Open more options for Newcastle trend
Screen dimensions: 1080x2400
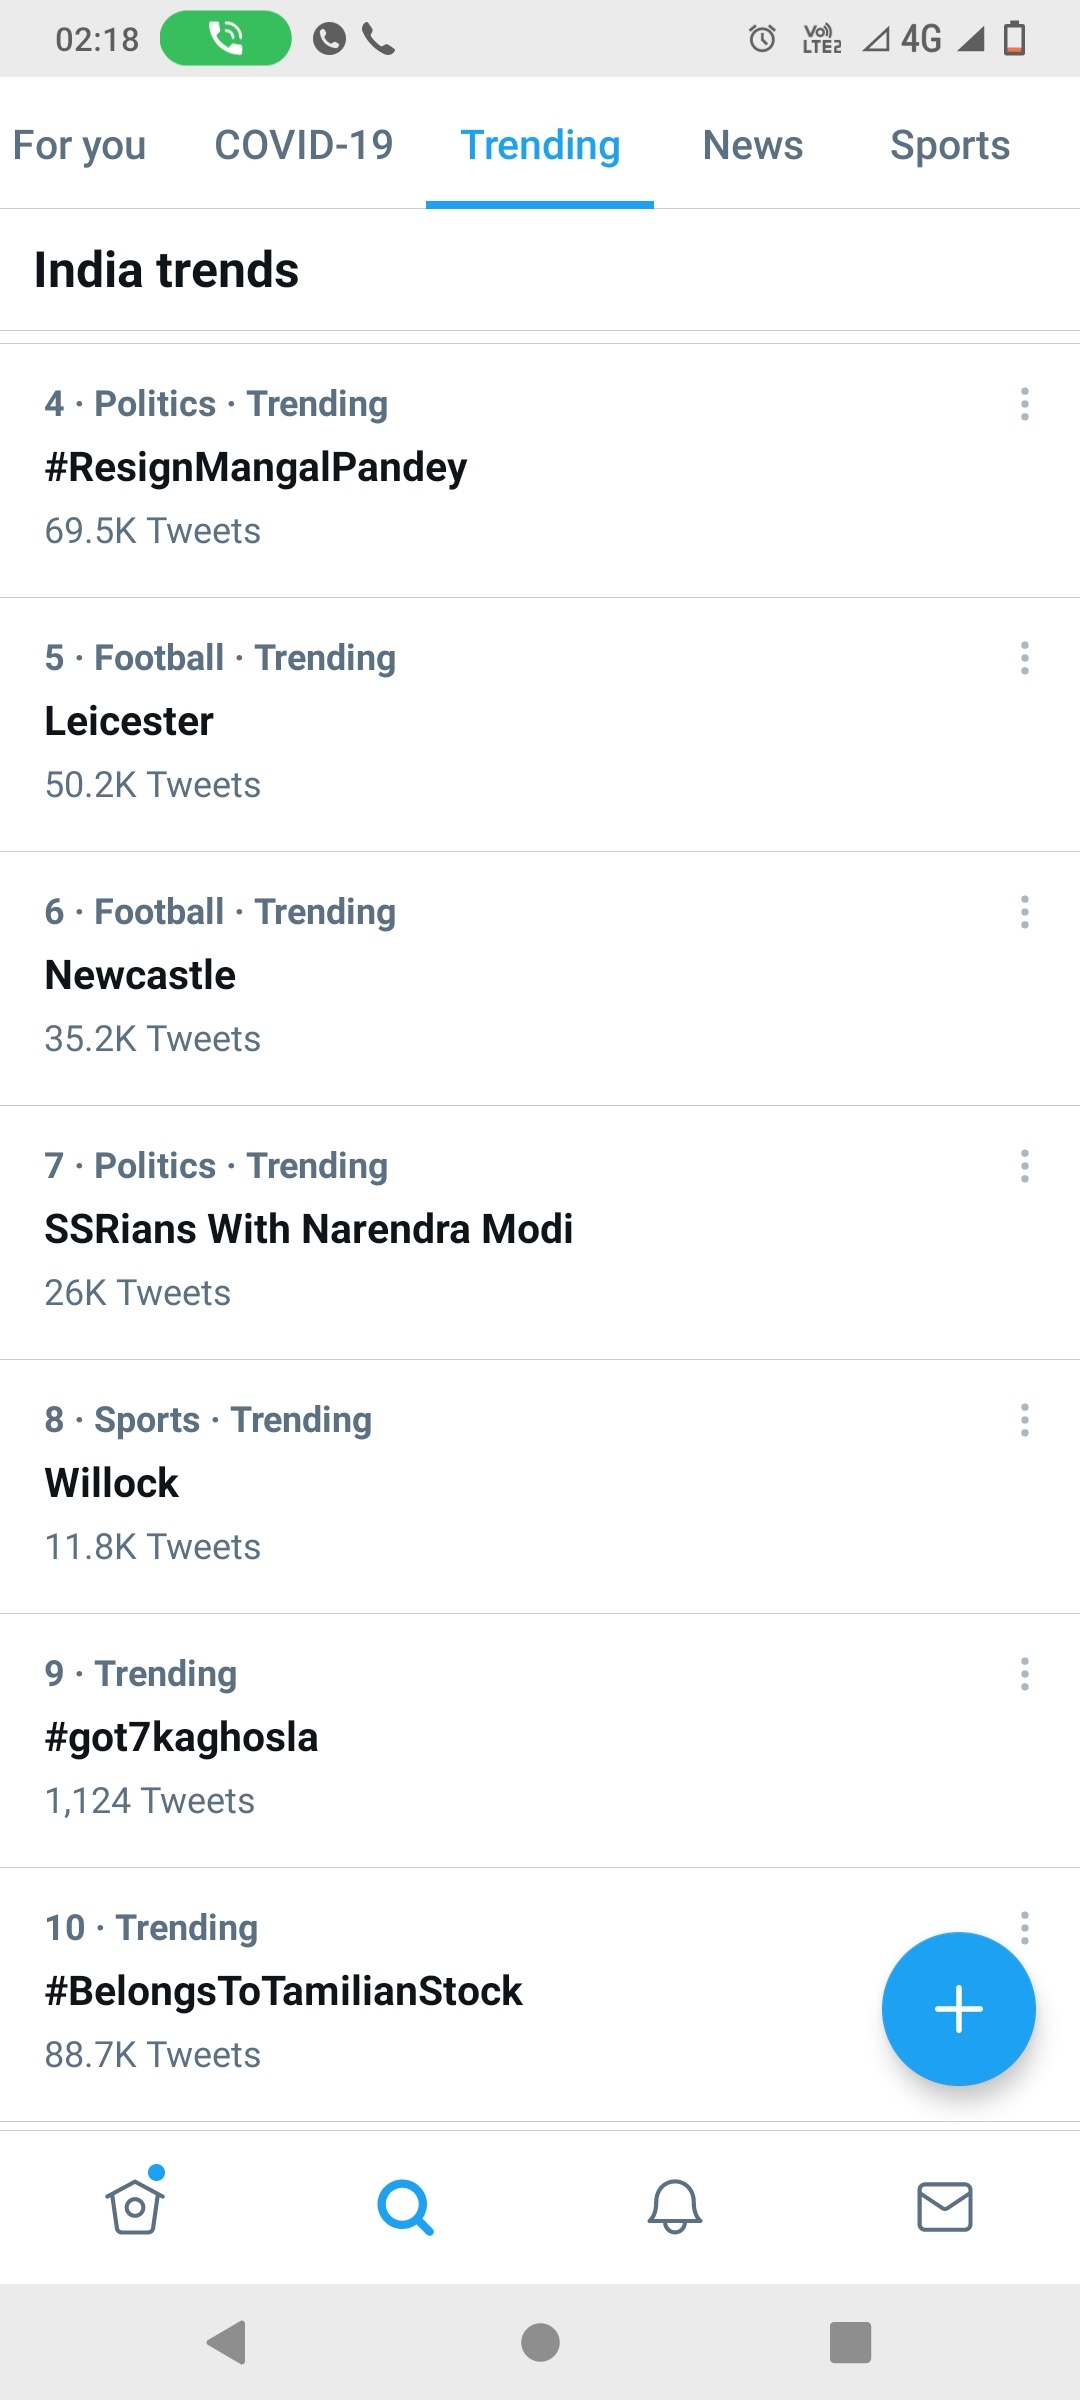pyautogui.click(x=1024, y=912)
